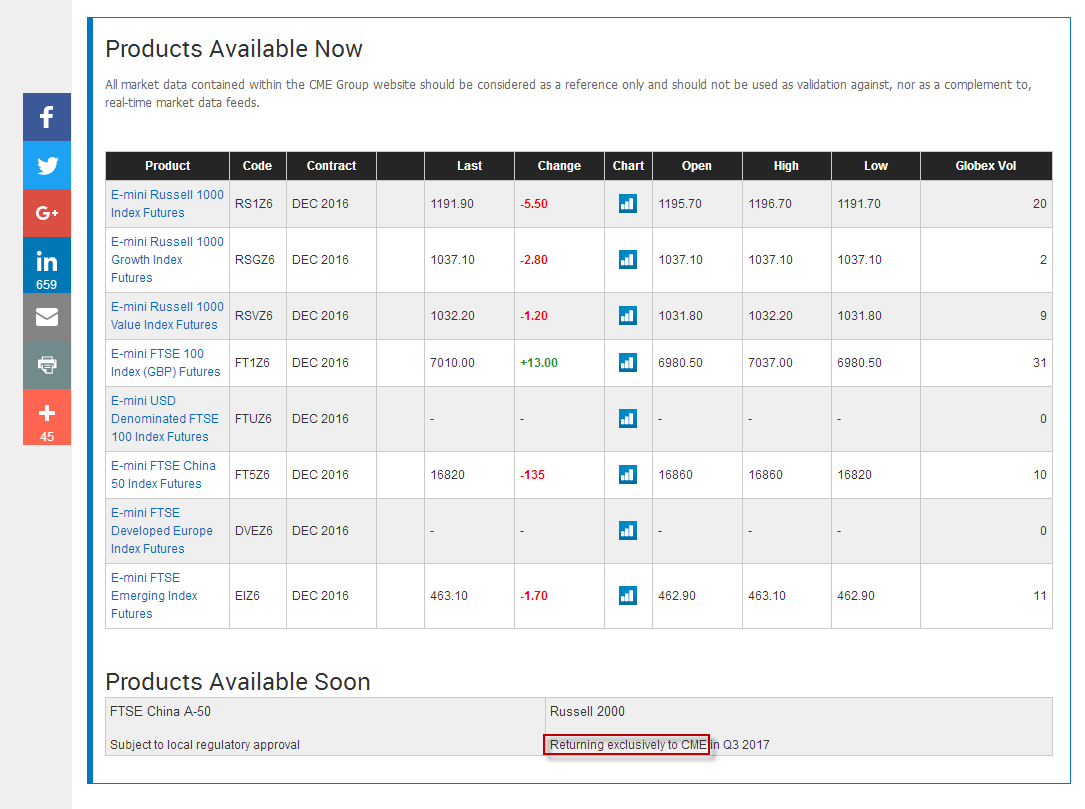Click the print page icon
This screenshot has height=809, width=1085.
click(47, 365)
